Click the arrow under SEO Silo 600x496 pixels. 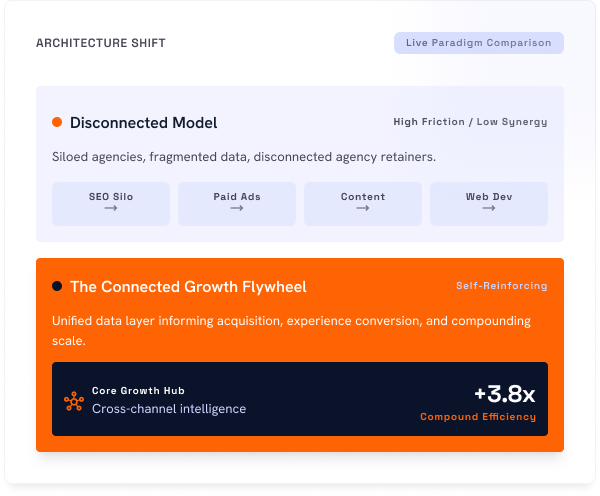click(111, 208)
